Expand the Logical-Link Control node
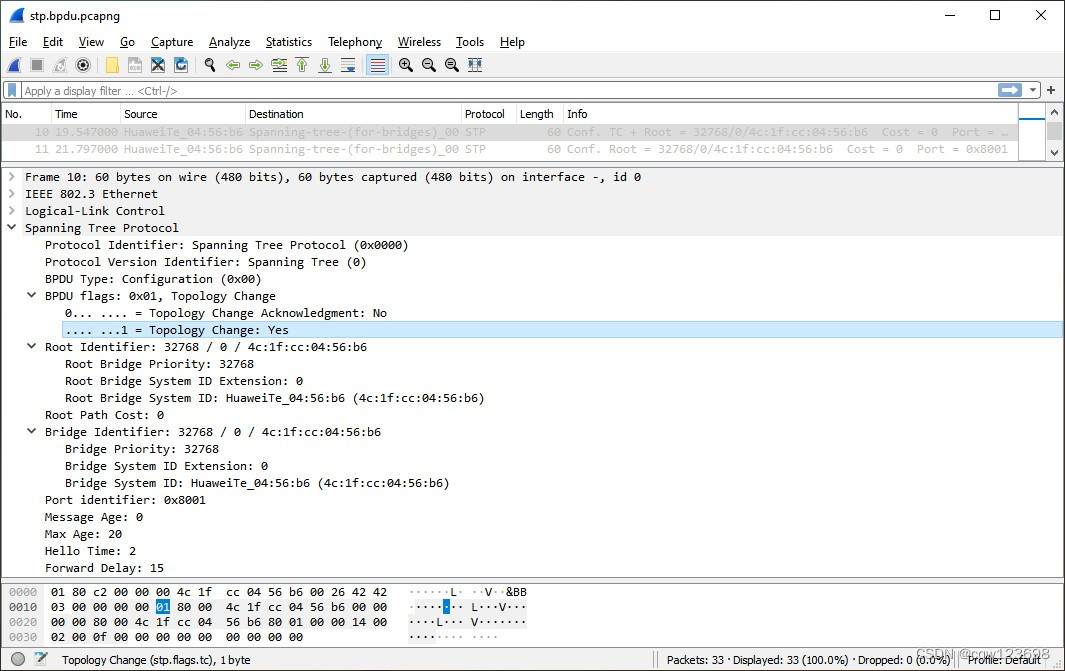1065x671 pixels. tap(12, 211)
